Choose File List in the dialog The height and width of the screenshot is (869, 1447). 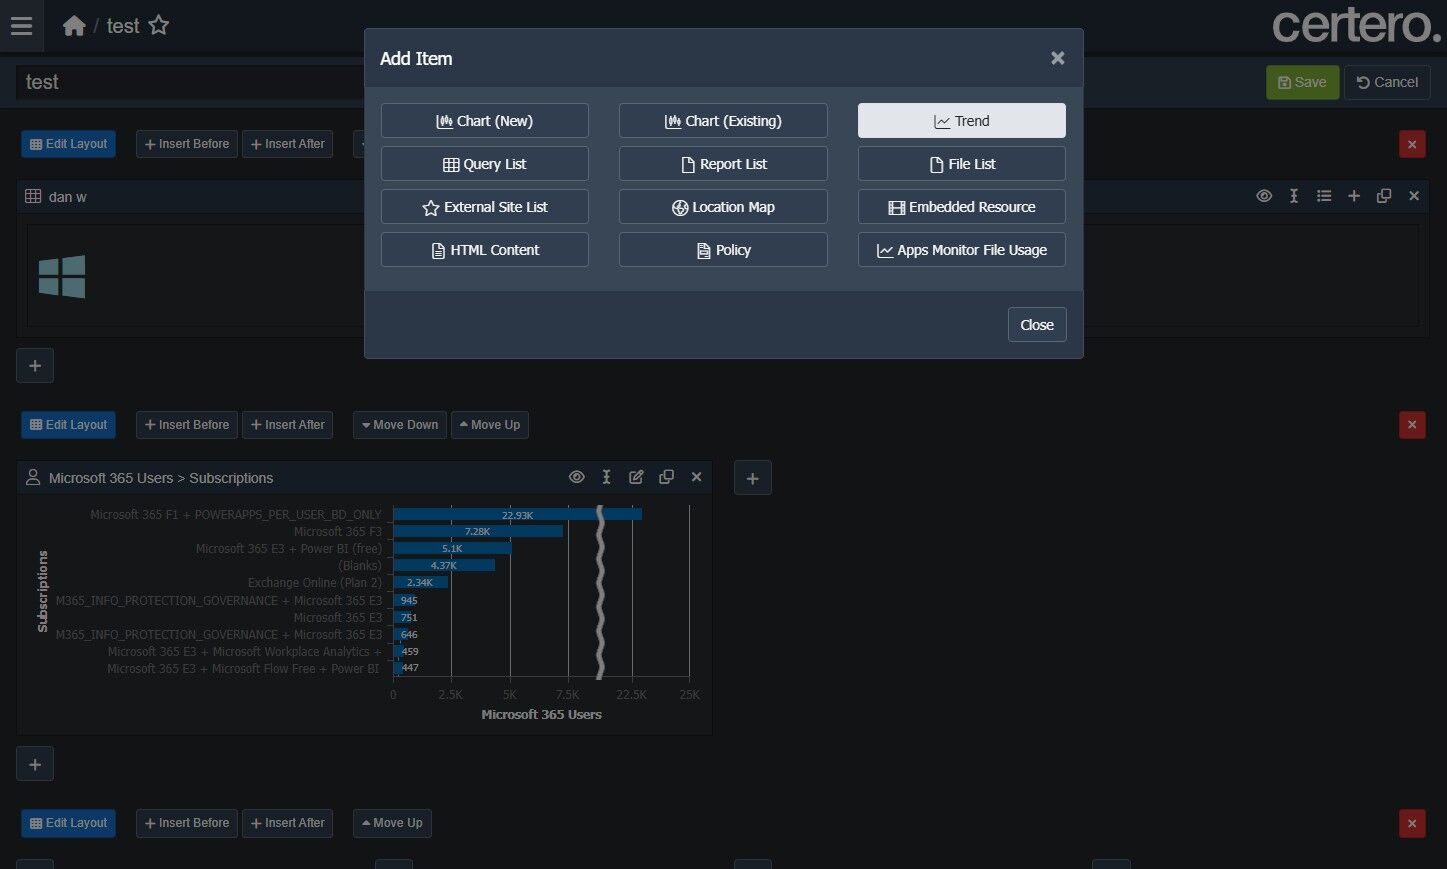962,164
